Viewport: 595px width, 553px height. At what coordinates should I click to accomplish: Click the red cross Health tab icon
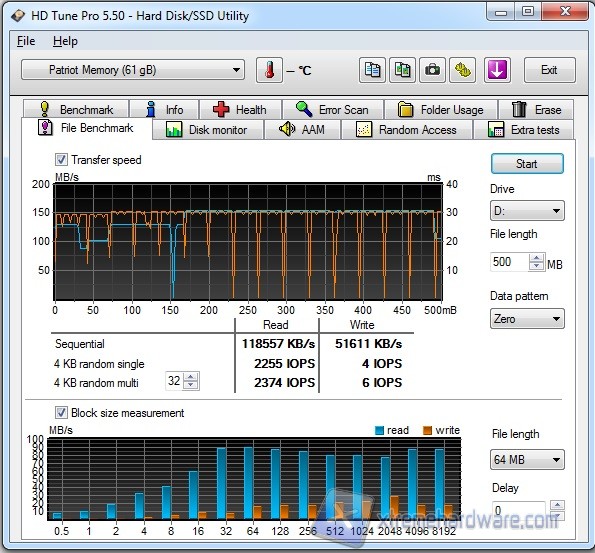[x=221, y=109]
